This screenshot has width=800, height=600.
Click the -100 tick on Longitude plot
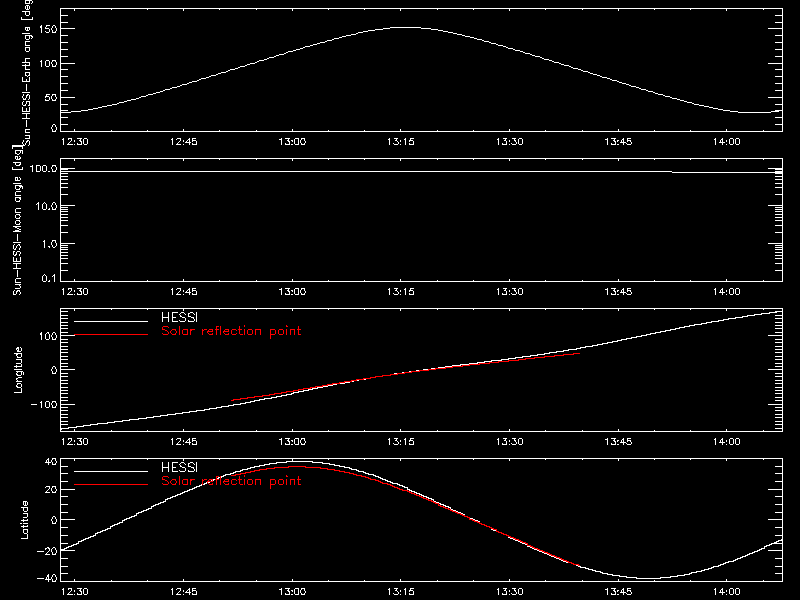coord(44,404)
